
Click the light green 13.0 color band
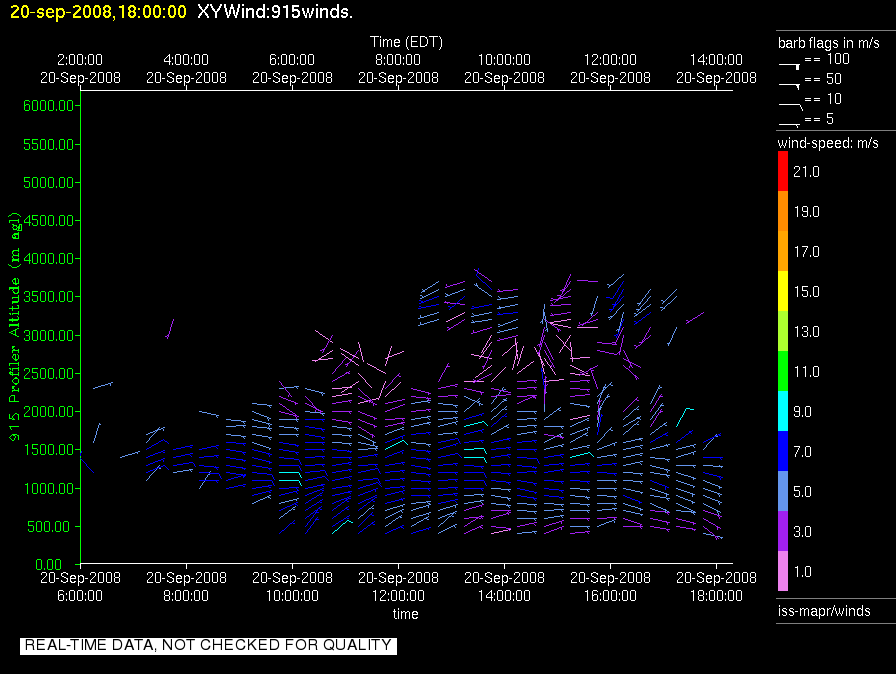coord(783,331)
